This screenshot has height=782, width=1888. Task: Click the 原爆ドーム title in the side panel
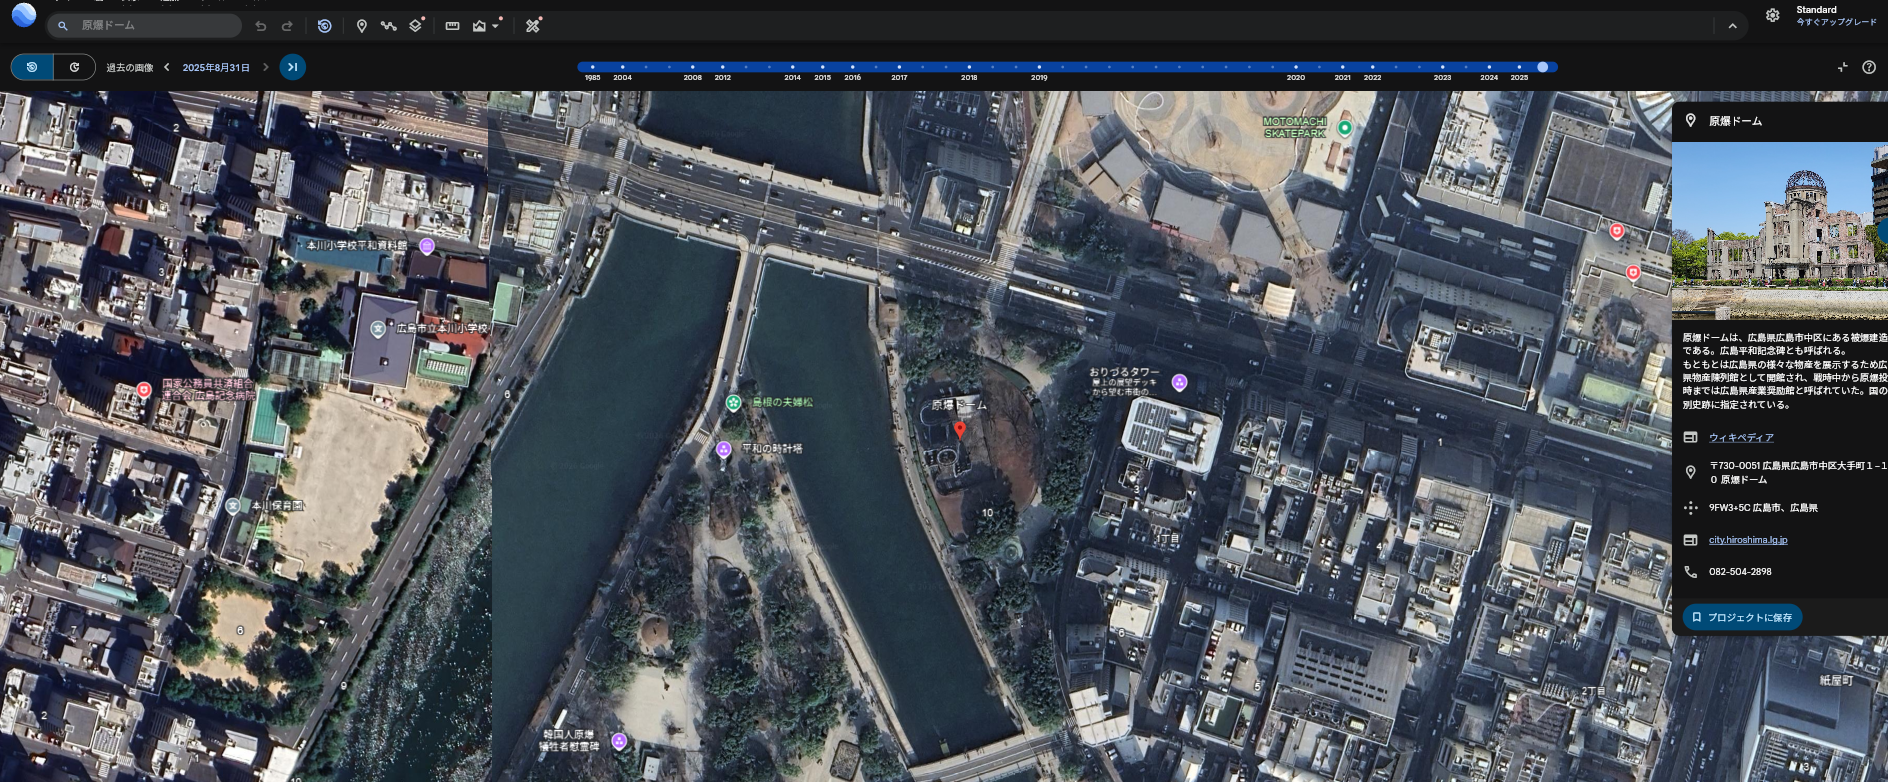tap(1735, 121)
